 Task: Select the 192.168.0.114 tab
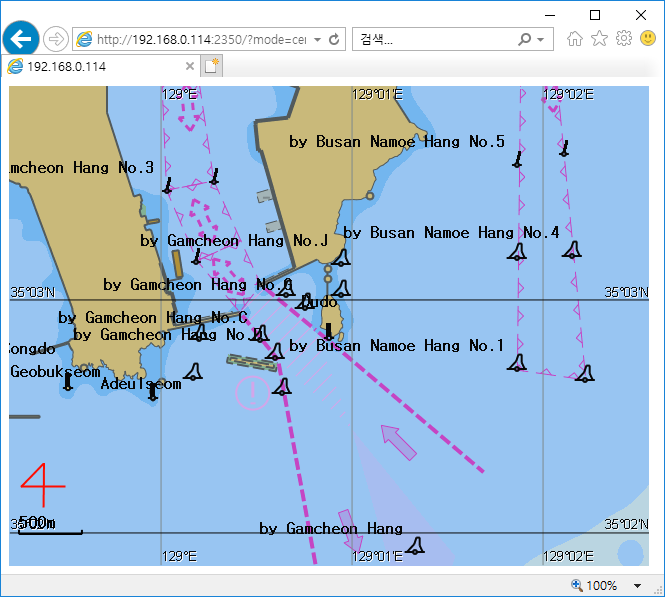coord(95,66)
